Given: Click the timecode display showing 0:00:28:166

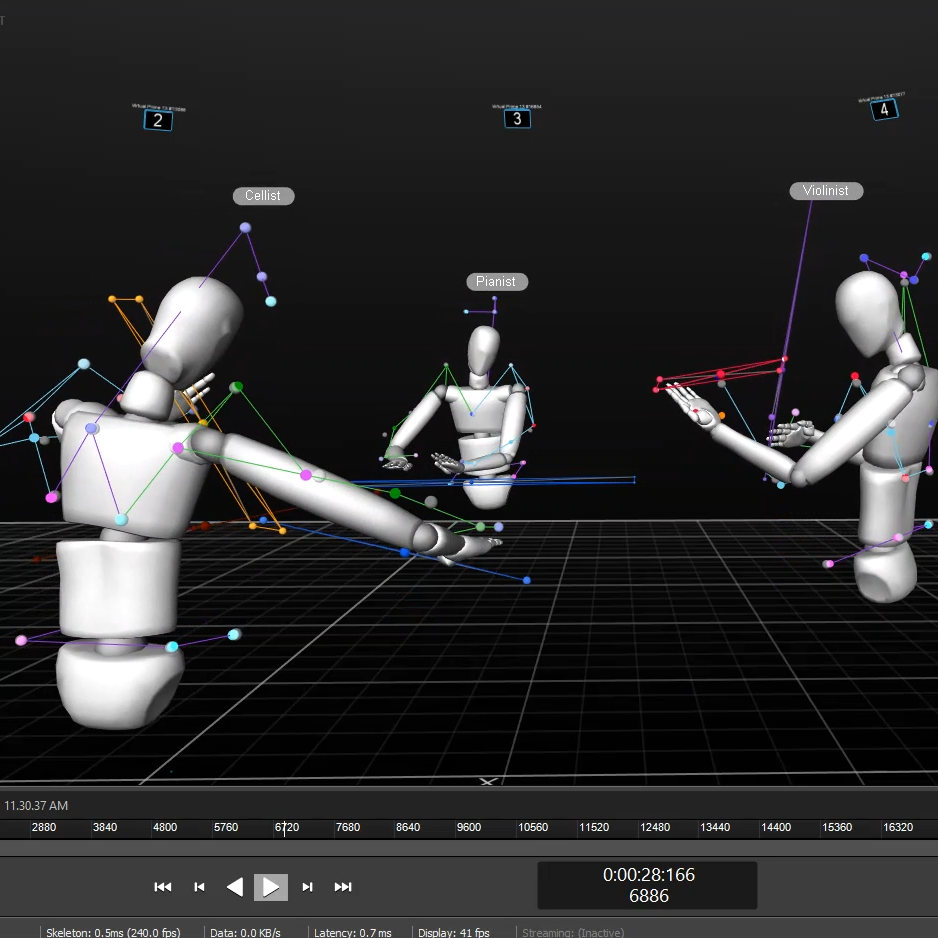Looking at the screenshot, I should point(648,875).
